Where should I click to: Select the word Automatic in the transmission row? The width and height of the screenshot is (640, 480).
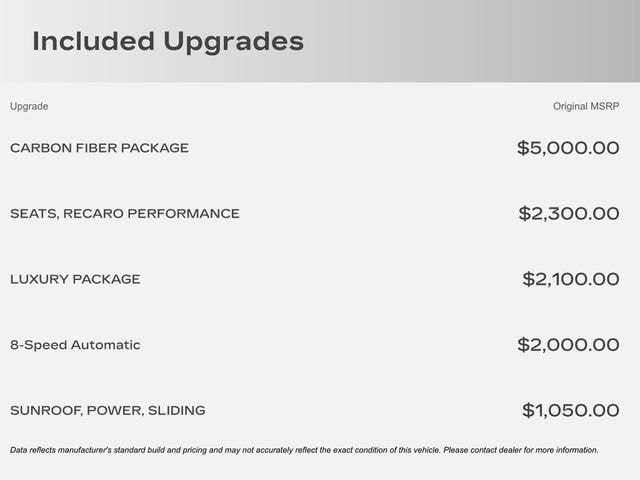[x=106, y=345]
